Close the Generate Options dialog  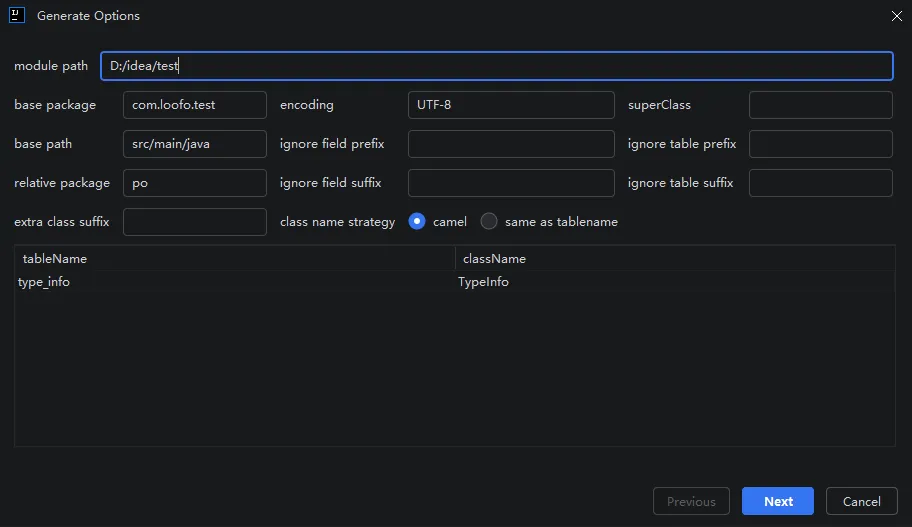895,15
